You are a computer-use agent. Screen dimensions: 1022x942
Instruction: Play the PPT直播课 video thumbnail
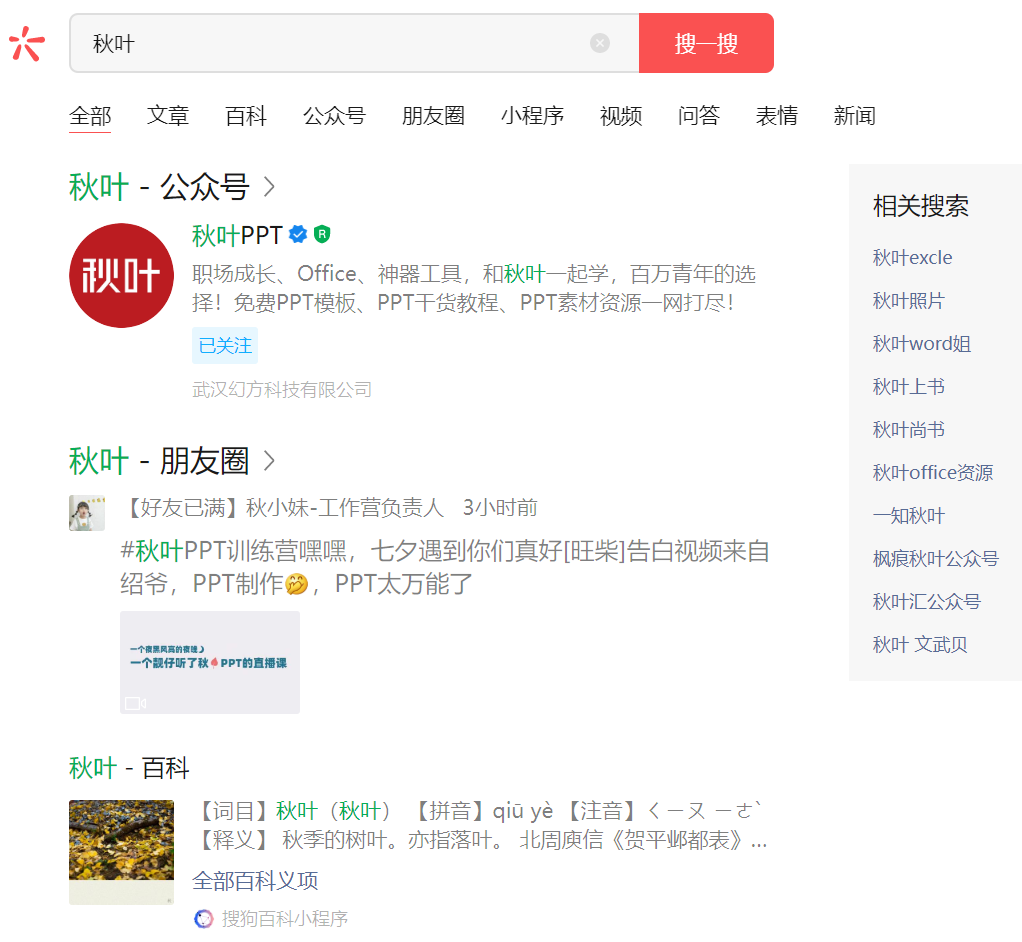click(210, 662)
